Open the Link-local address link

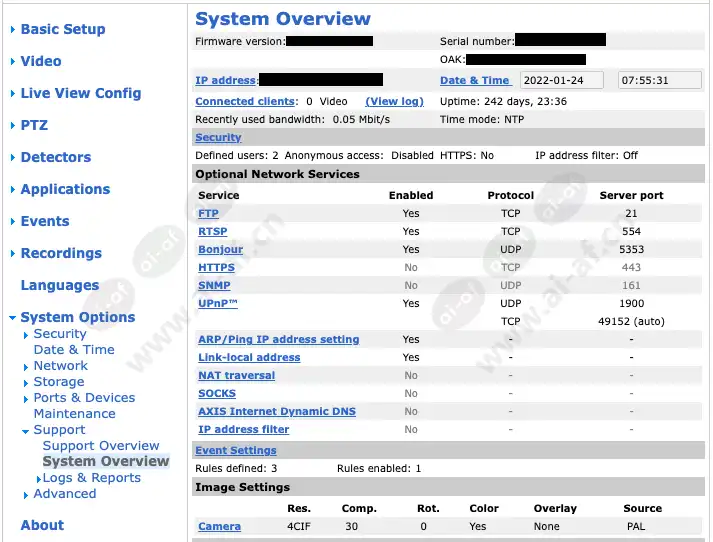coord(249,357)
